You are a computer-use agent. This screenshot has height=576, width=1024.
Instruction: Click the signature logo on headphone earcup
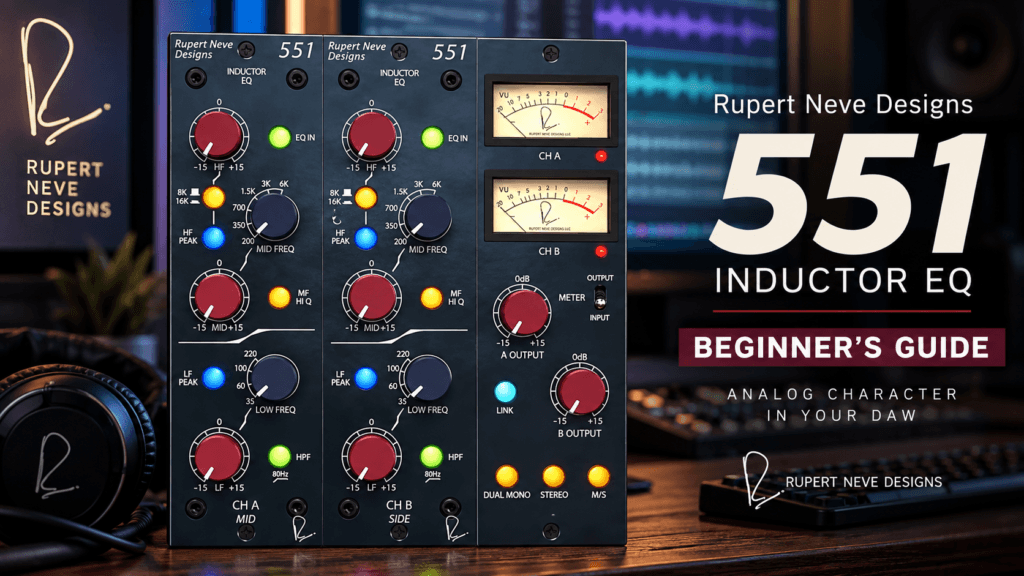click(x=56, y=466)
